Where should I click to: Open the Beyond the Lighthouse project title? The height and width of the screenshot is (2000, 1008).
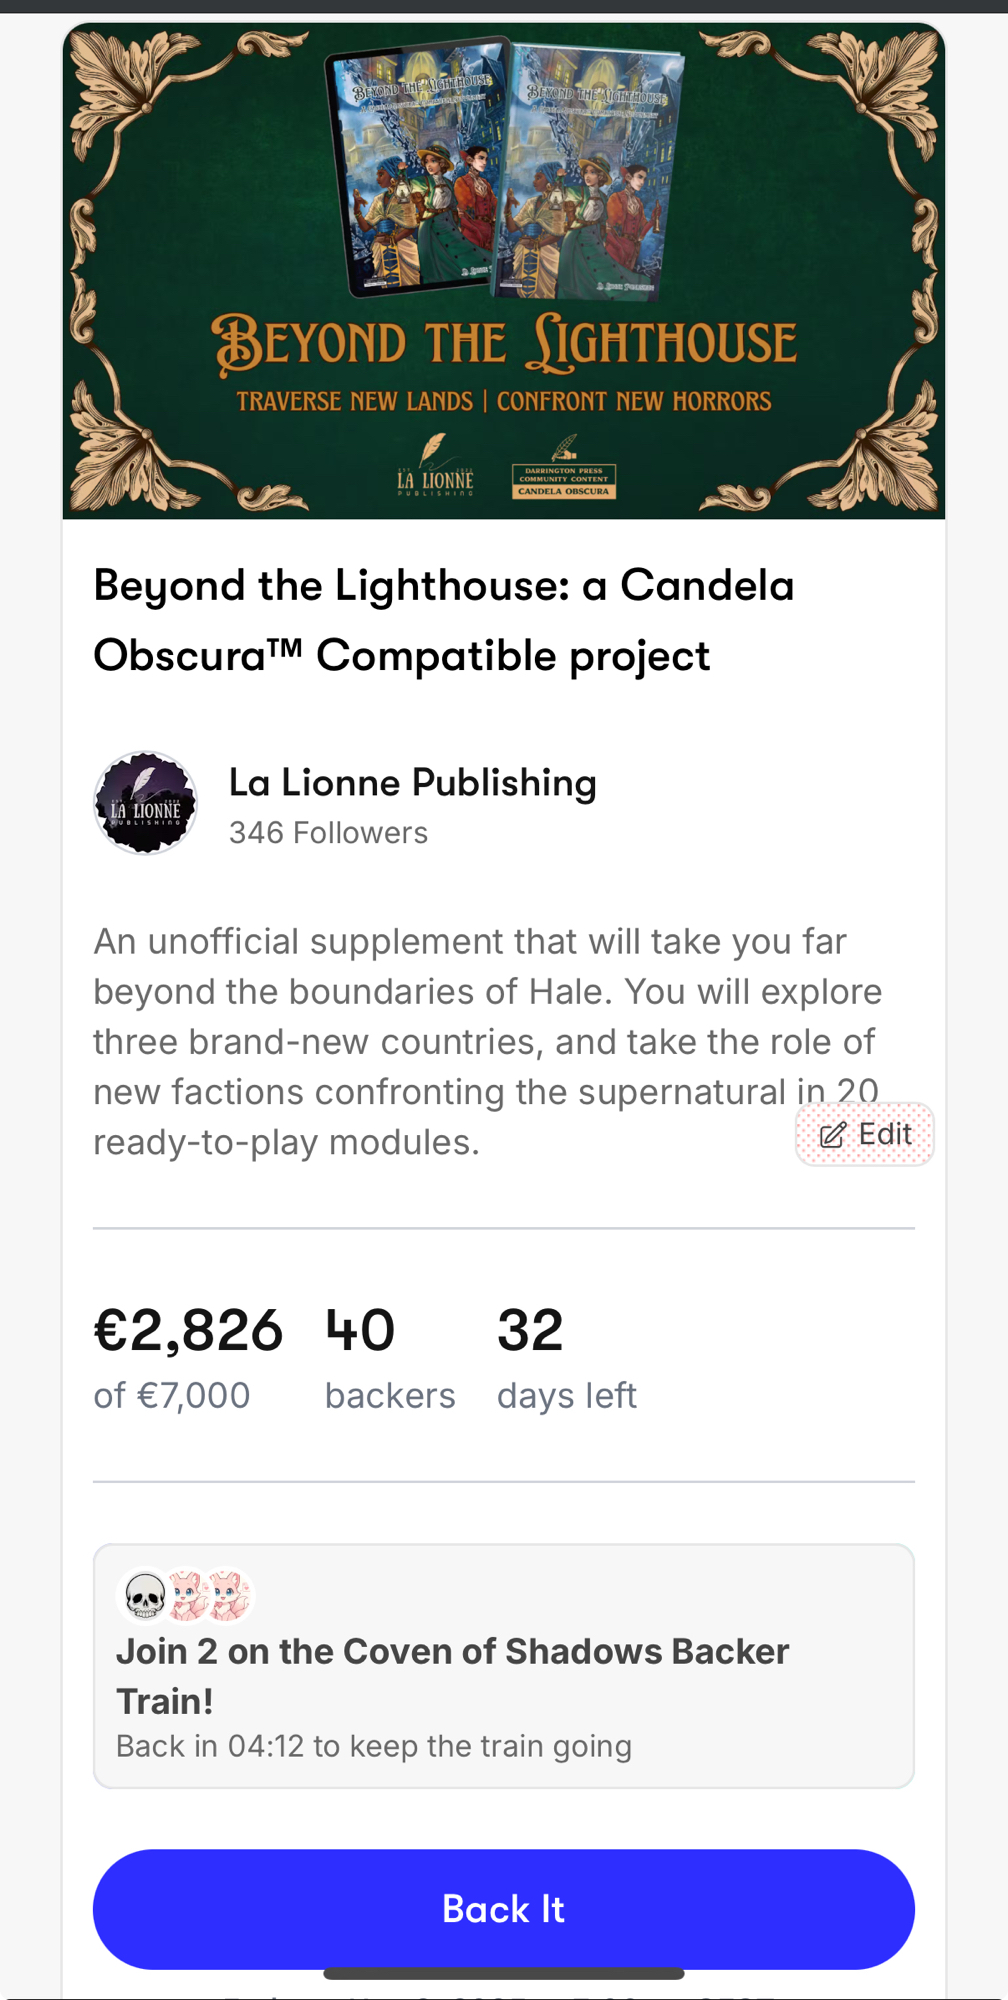coord(443,620)
